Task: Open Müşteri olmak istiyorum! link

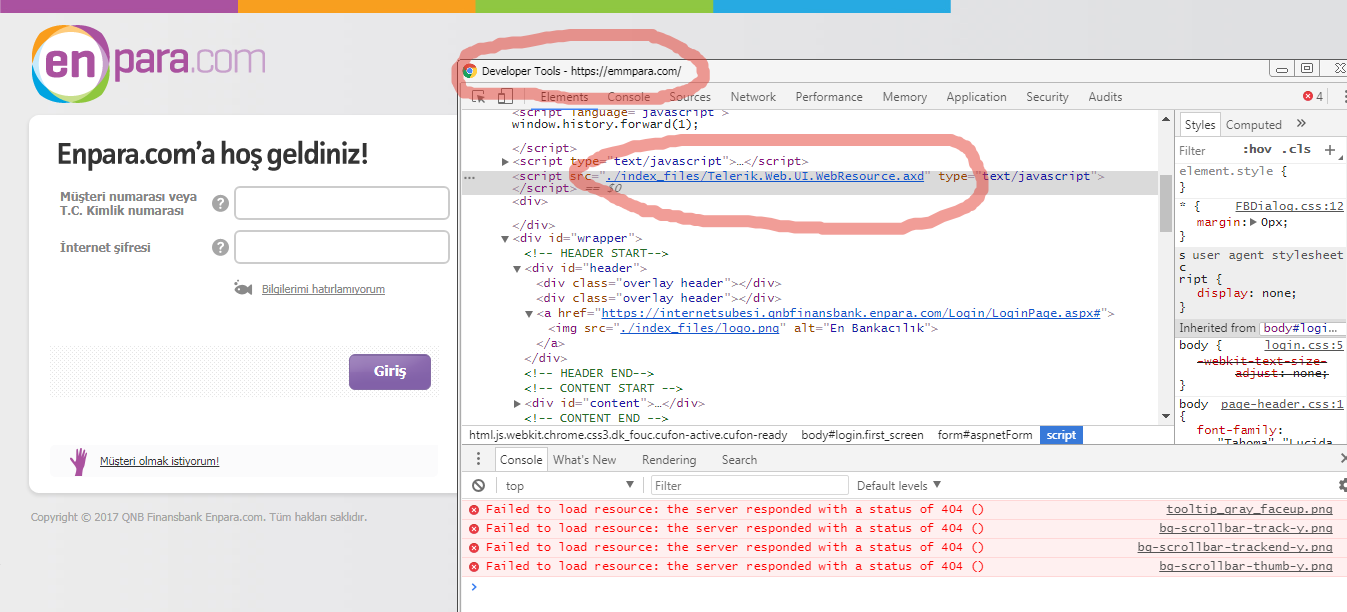Action: 159,461
